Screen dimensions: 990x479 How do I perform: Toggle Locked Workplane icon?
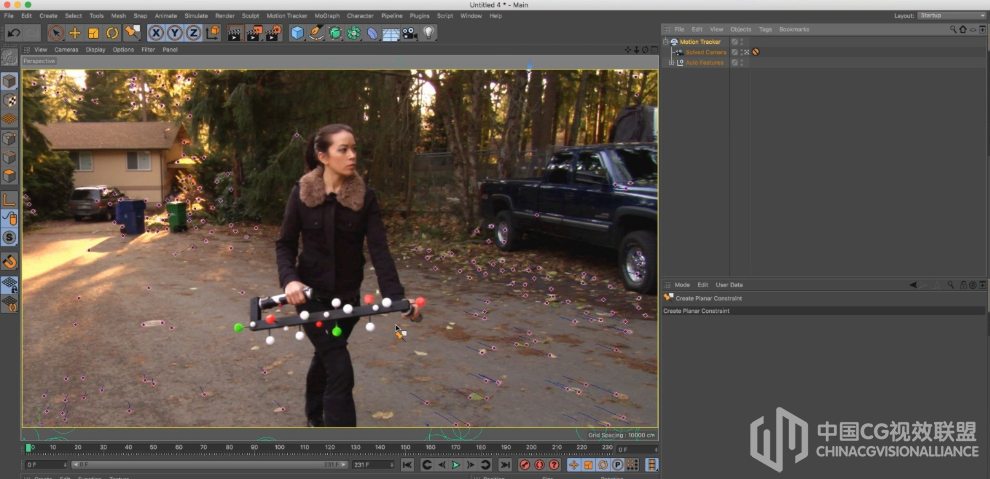[x=9, y=285]
